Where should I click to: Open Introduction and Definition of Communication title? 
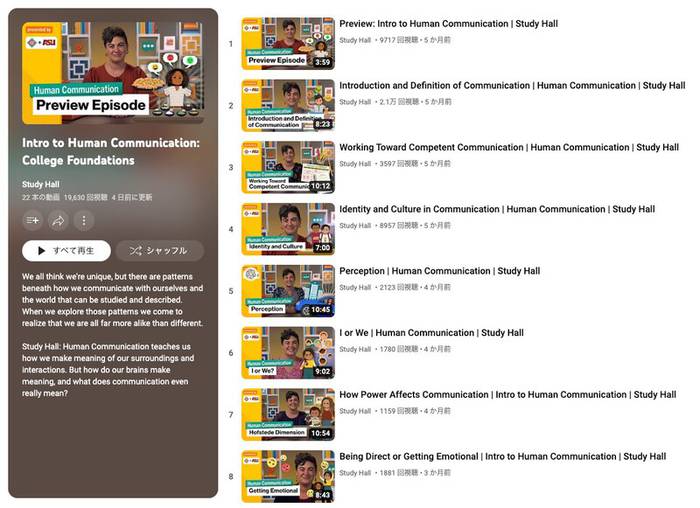pos(512,85)
